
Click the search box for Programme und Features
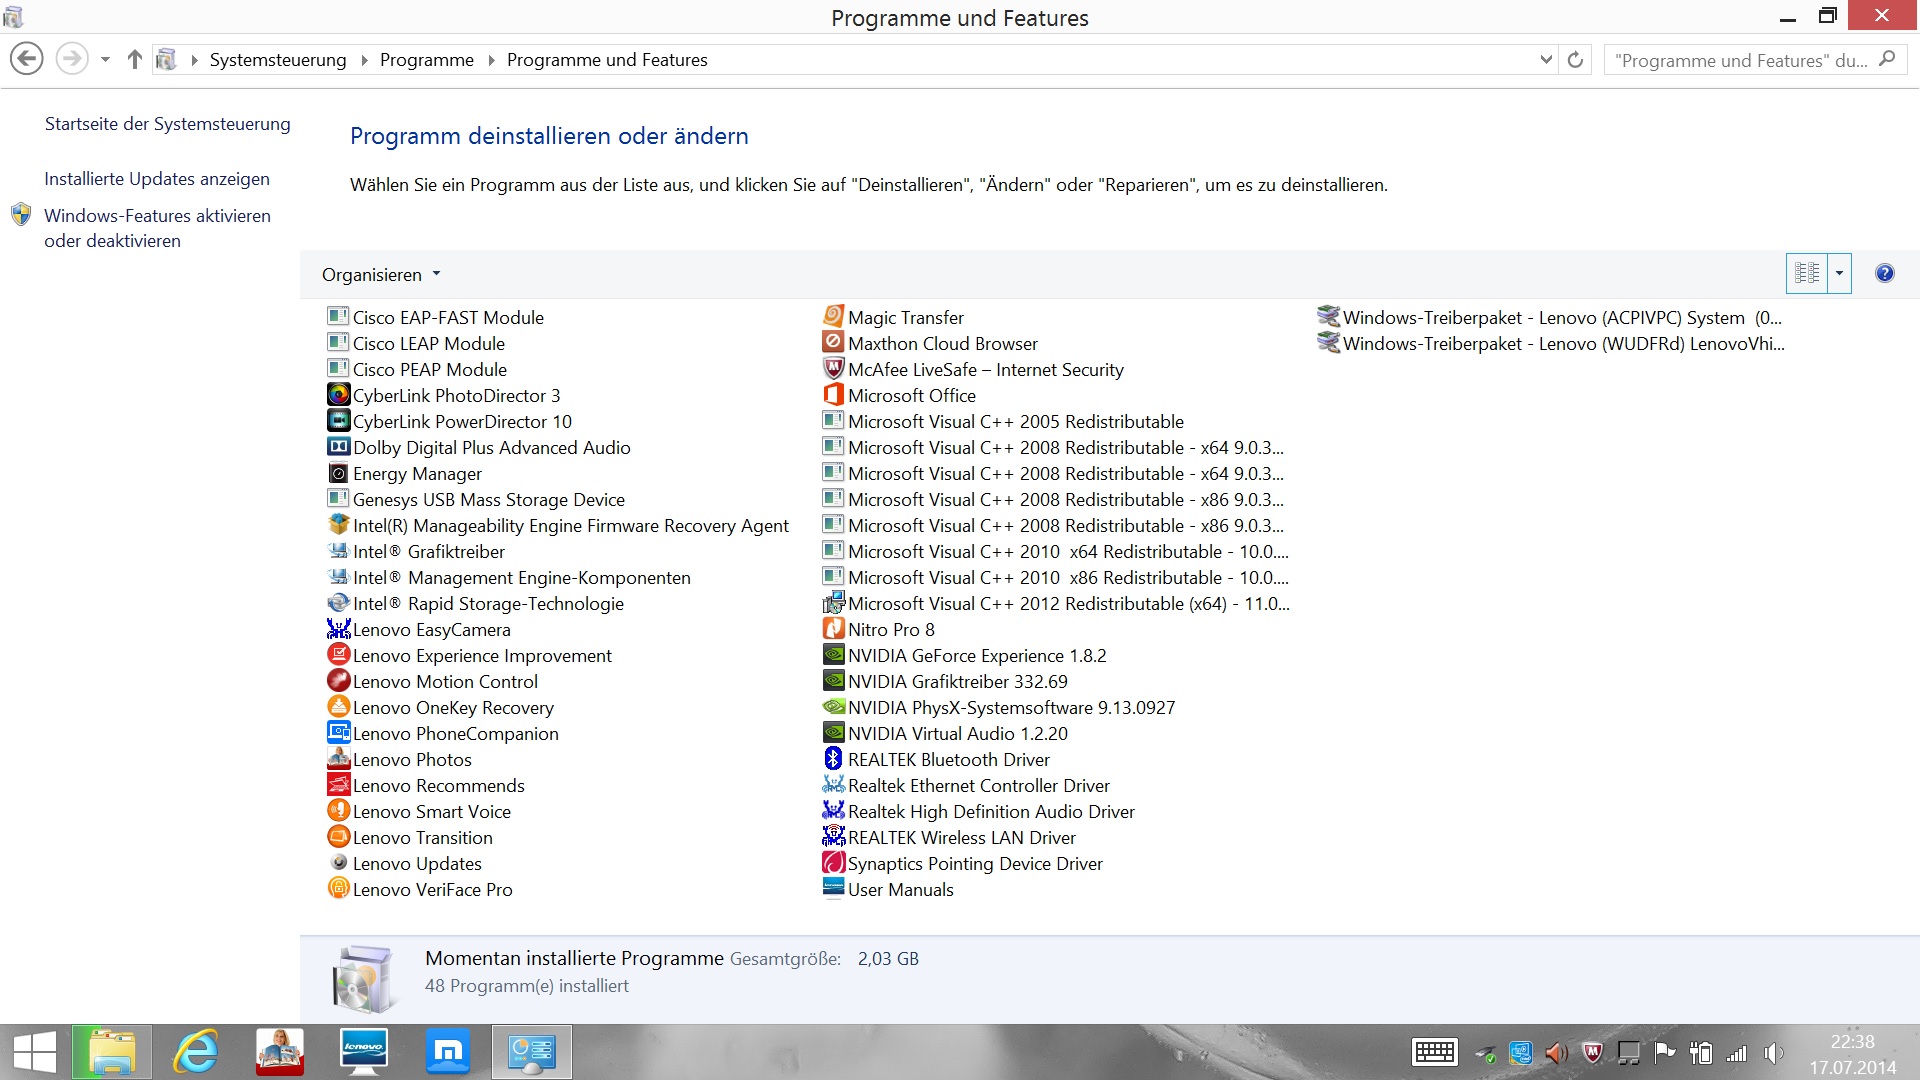click(1755, 60)
